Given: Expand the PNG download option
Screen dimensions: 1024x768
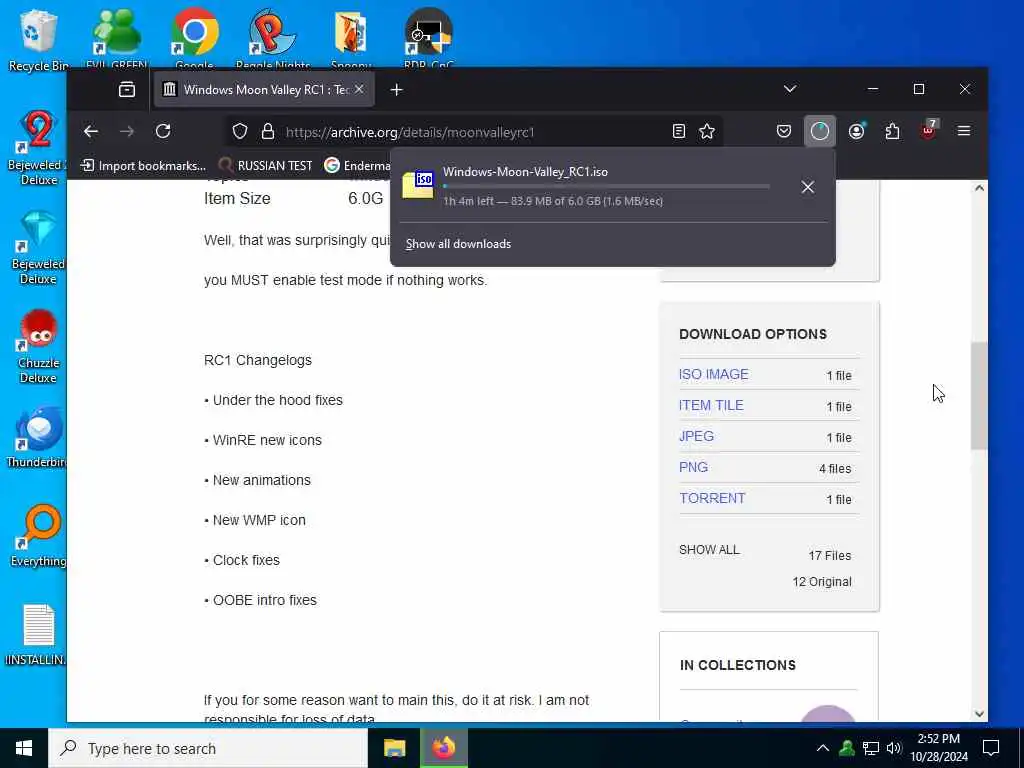Looking at the screenshot, I should pyautogui.click(x=693, y=467).
